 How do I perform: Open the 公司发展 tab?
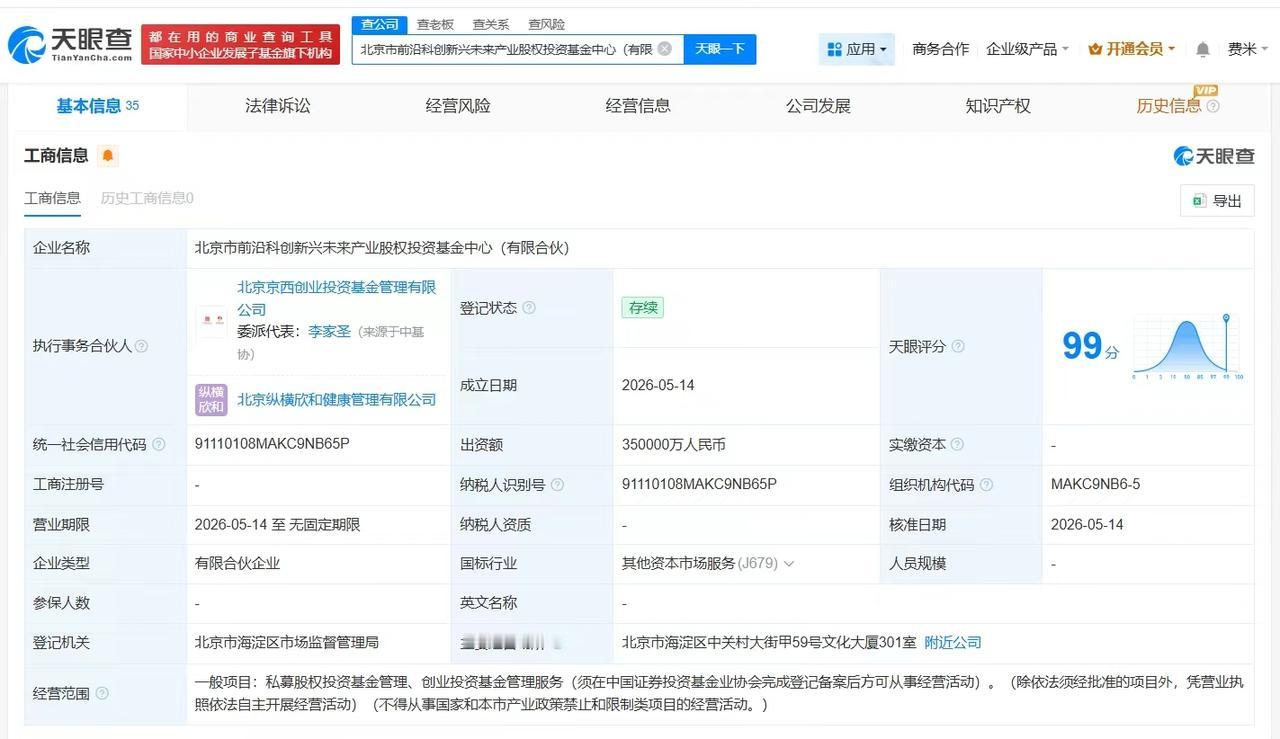818,106
